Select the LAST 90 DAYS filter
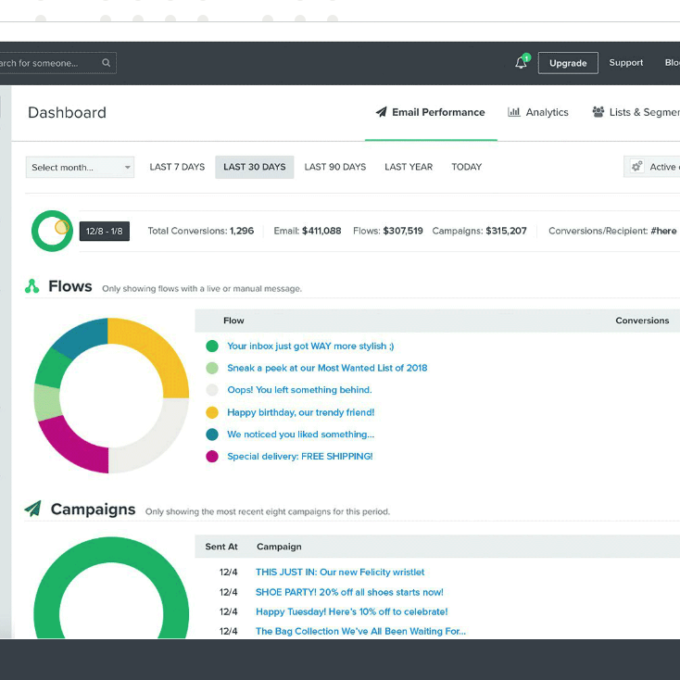Viewport: 680px width, 680px height. [x=335, y=167]
